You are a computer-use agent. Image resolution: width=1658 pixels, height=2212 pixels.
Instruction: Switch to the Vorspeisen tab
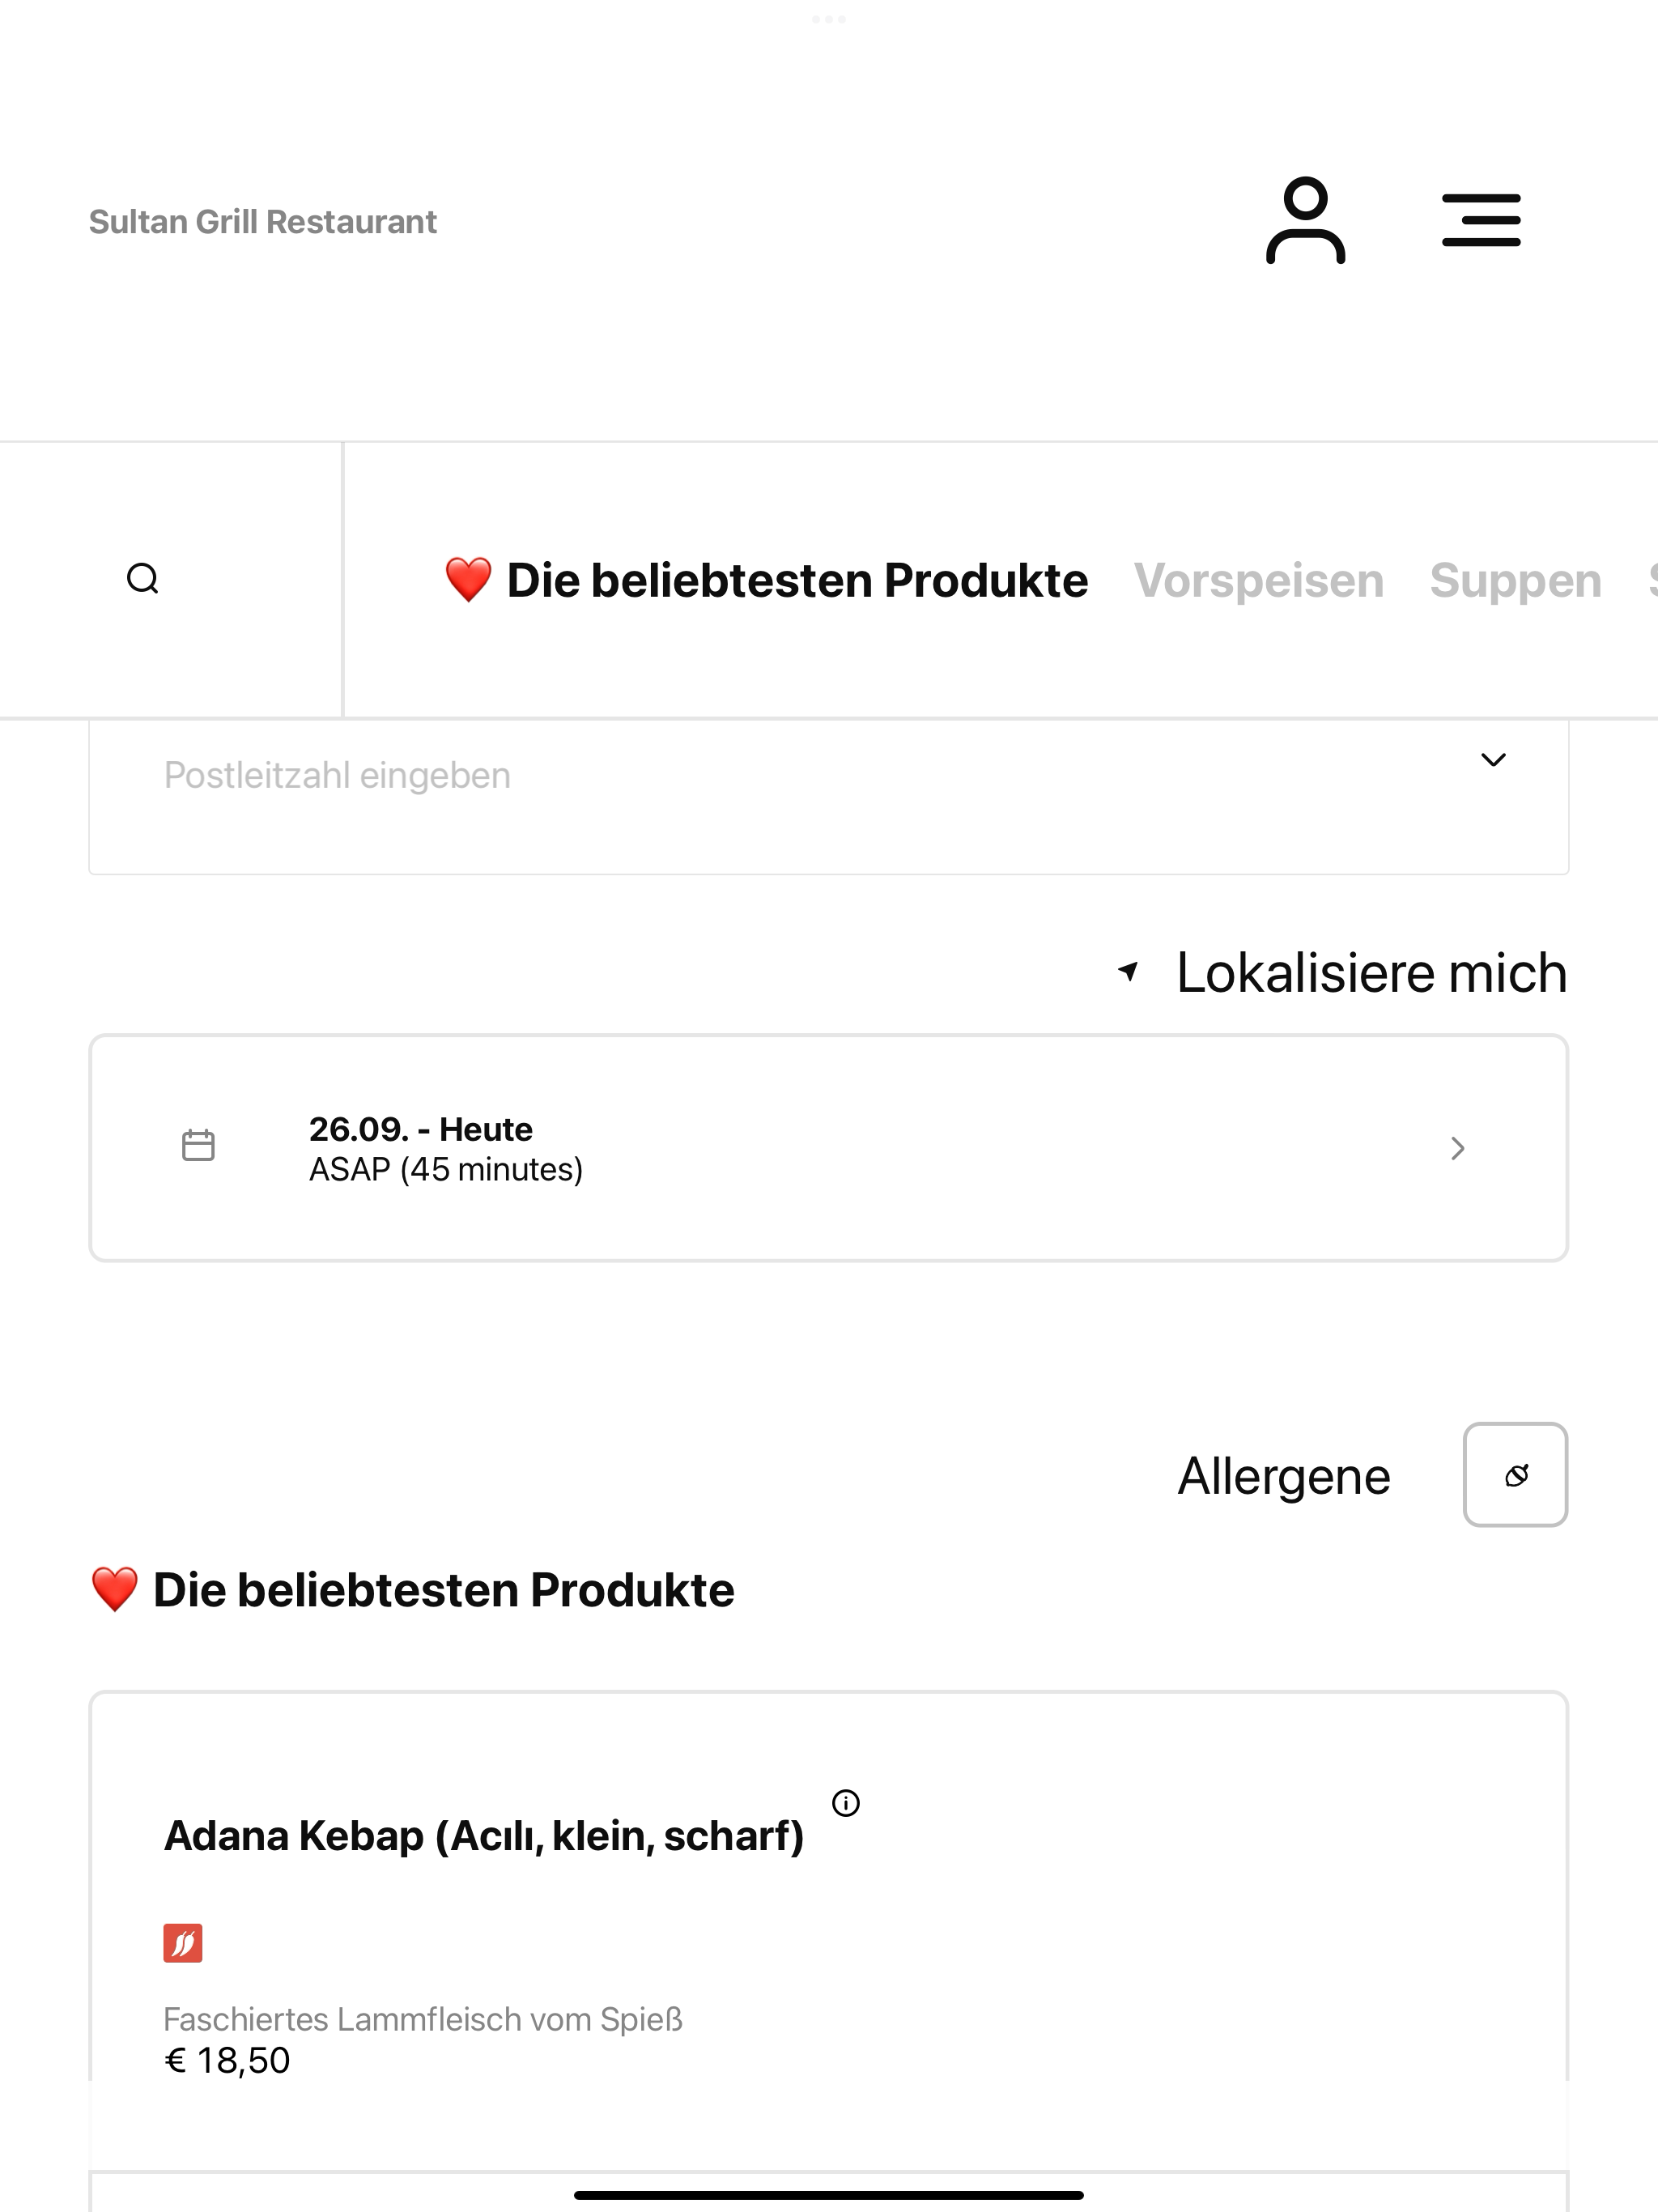(1259, 581)
